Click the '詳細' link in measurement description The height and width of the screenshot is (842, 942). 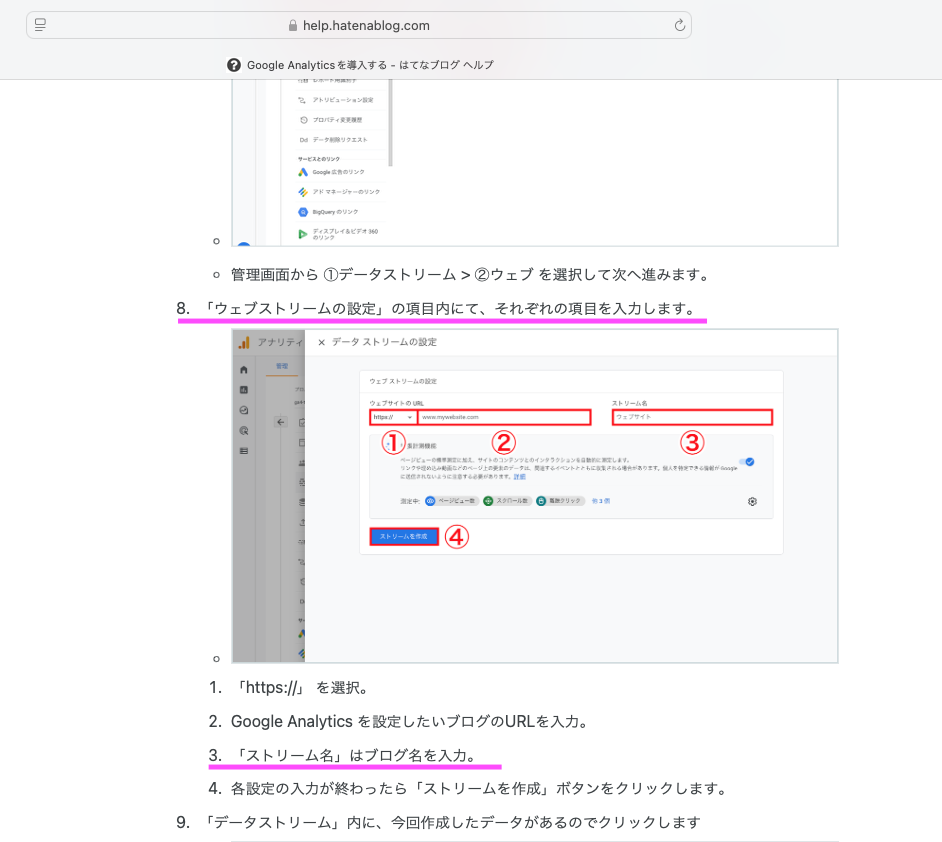[520, 477]
